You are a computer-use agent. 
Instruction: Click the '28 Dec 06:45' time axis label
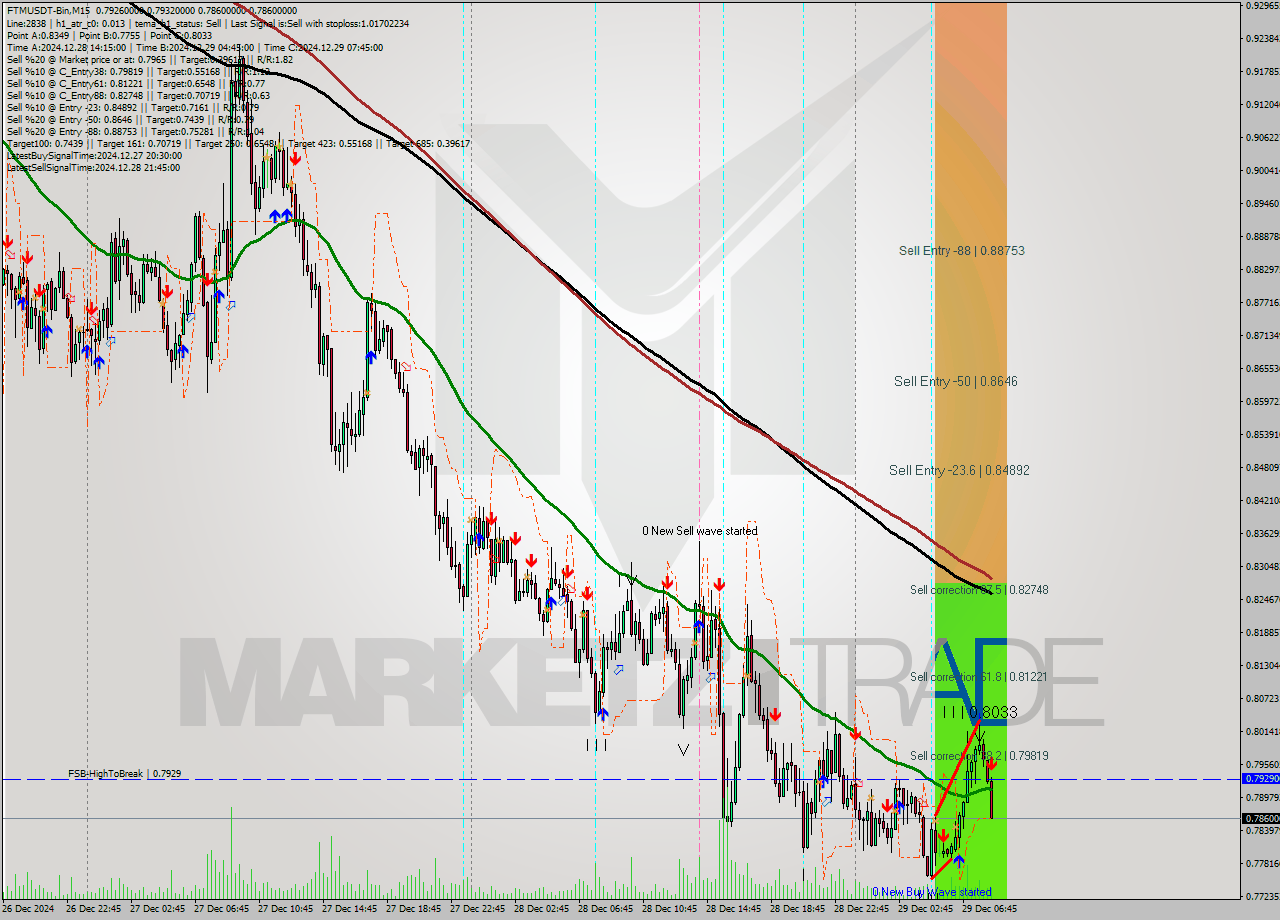pos(605,909)
